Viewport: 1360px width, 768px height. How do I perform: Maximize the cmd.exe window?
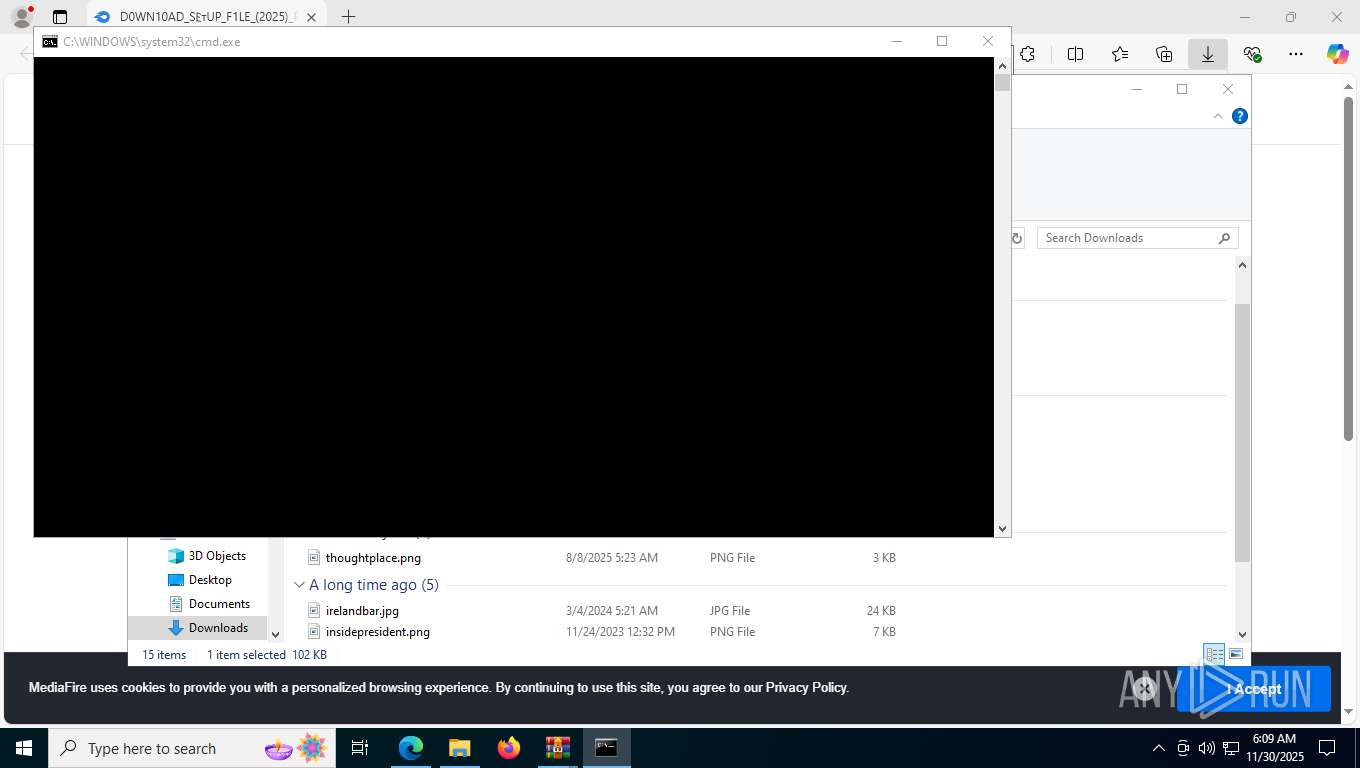click(x=942, y=41)
